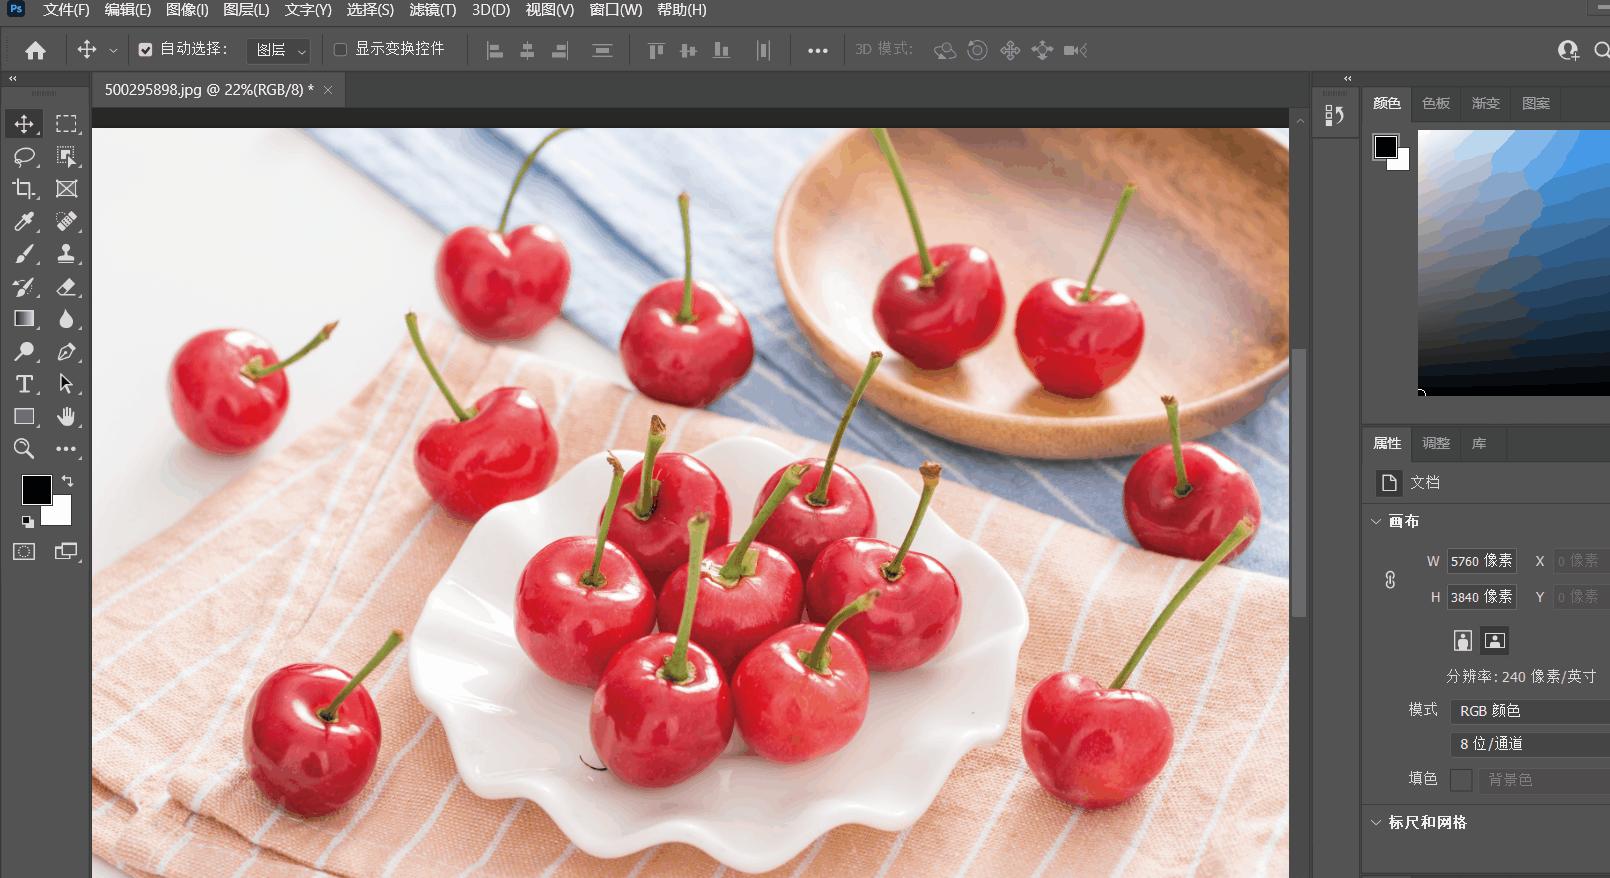The height and width of the screenshot is (878, 1610).
Task: Expand the left toolbox panel arrows
Action: coord(13,78)
